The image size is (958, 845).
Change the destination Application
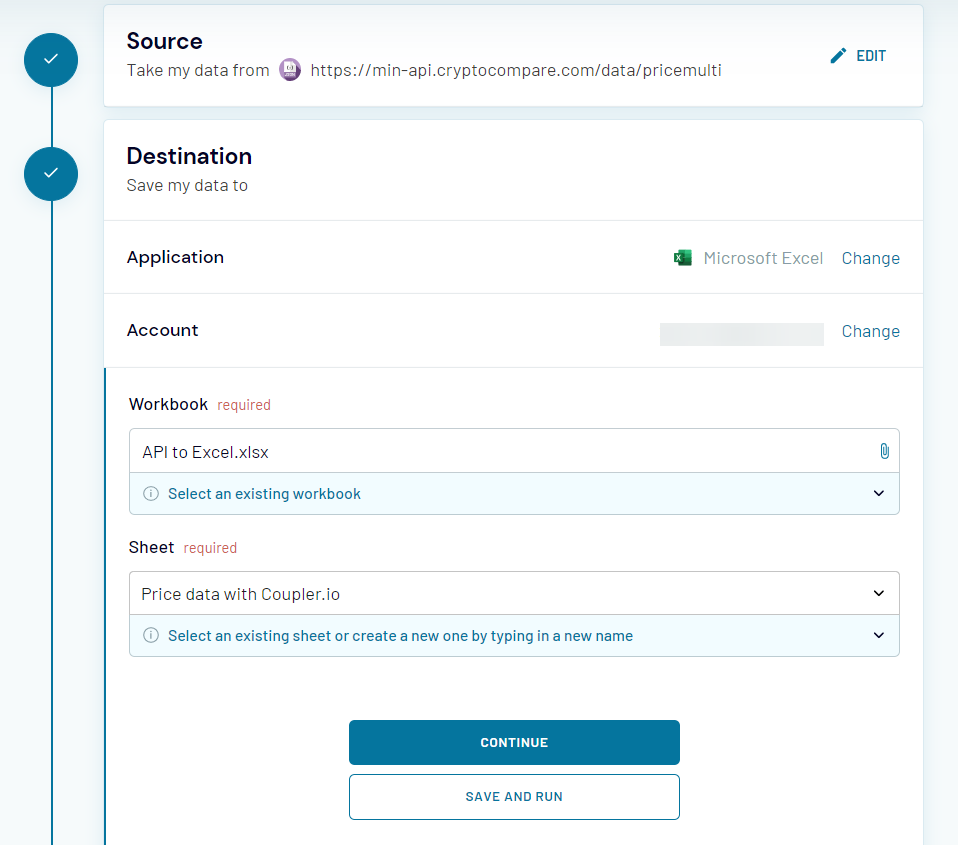[870, 258]
